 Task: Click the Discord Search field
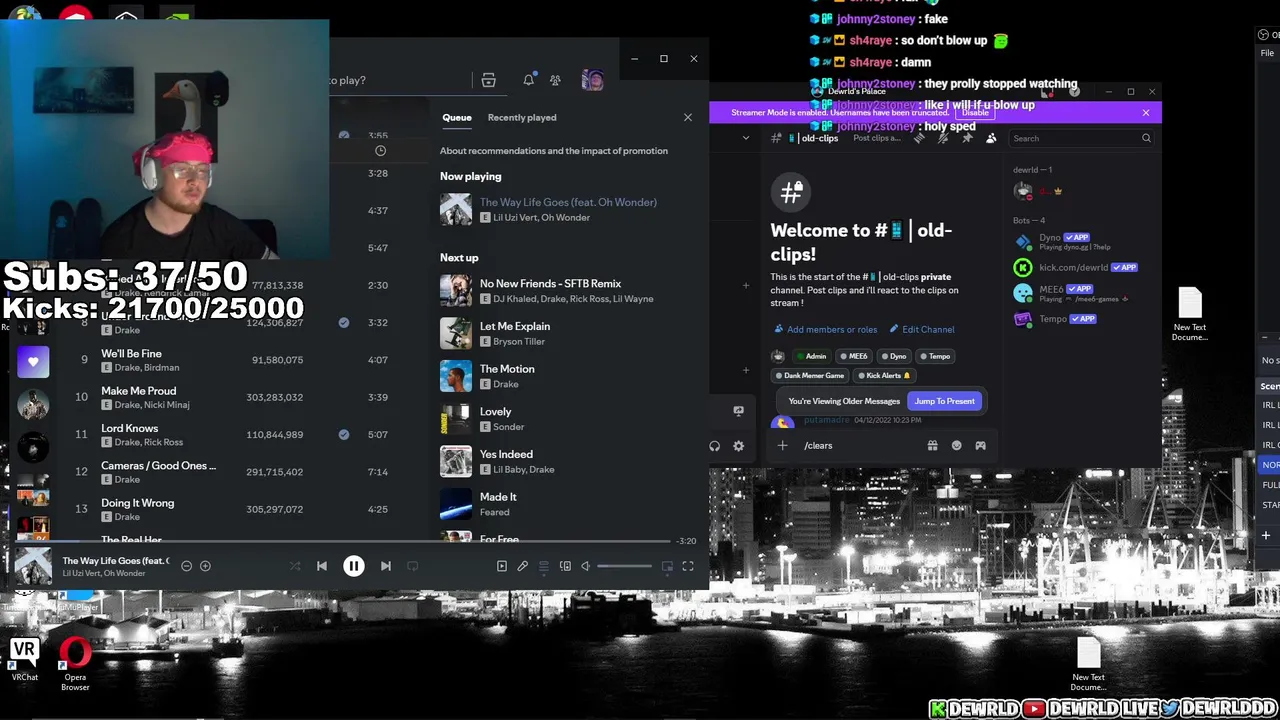pos(1082,139)
